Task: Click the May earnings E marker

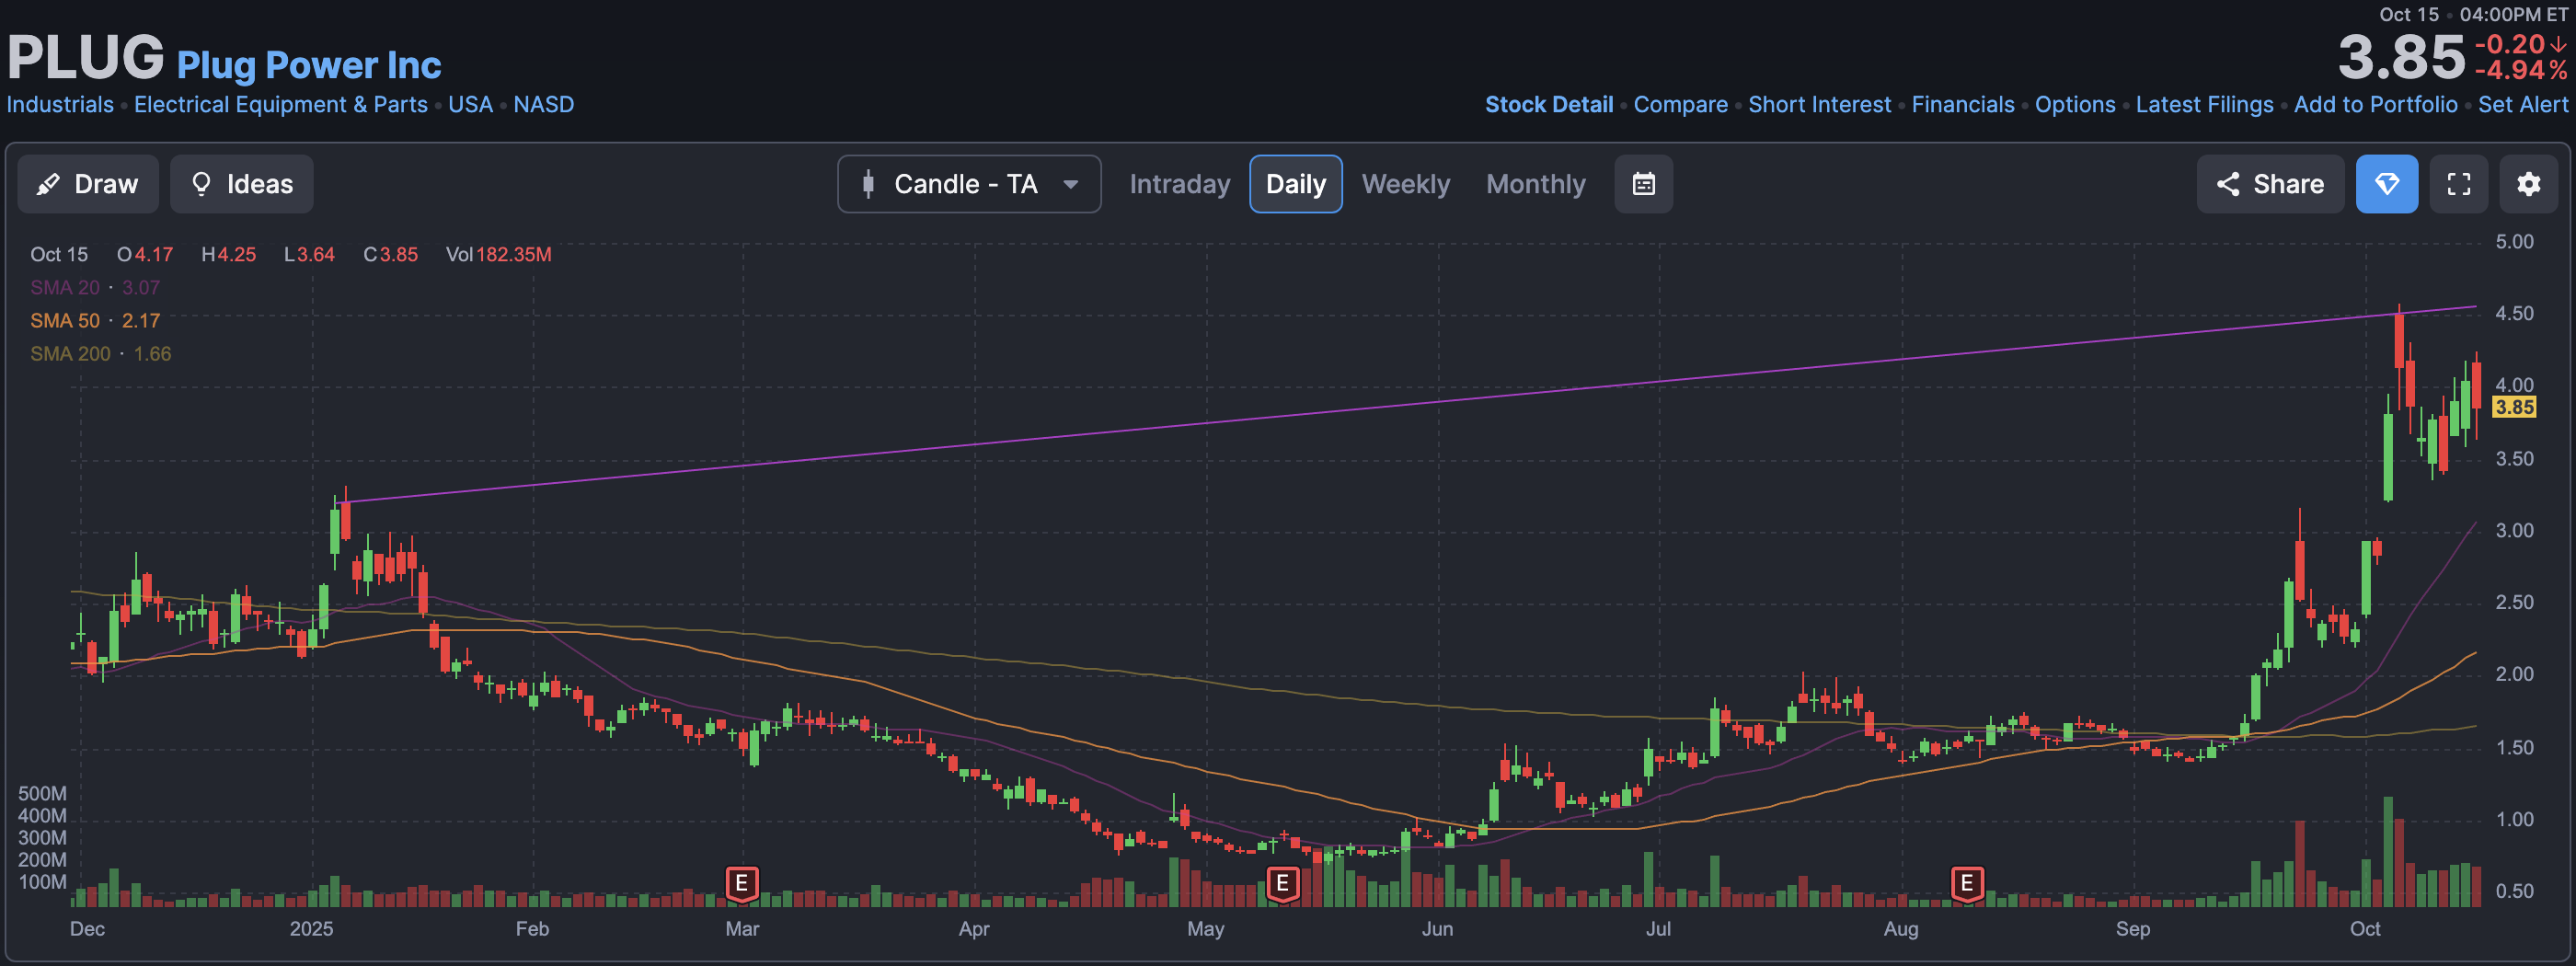Action: (1282, 884)
